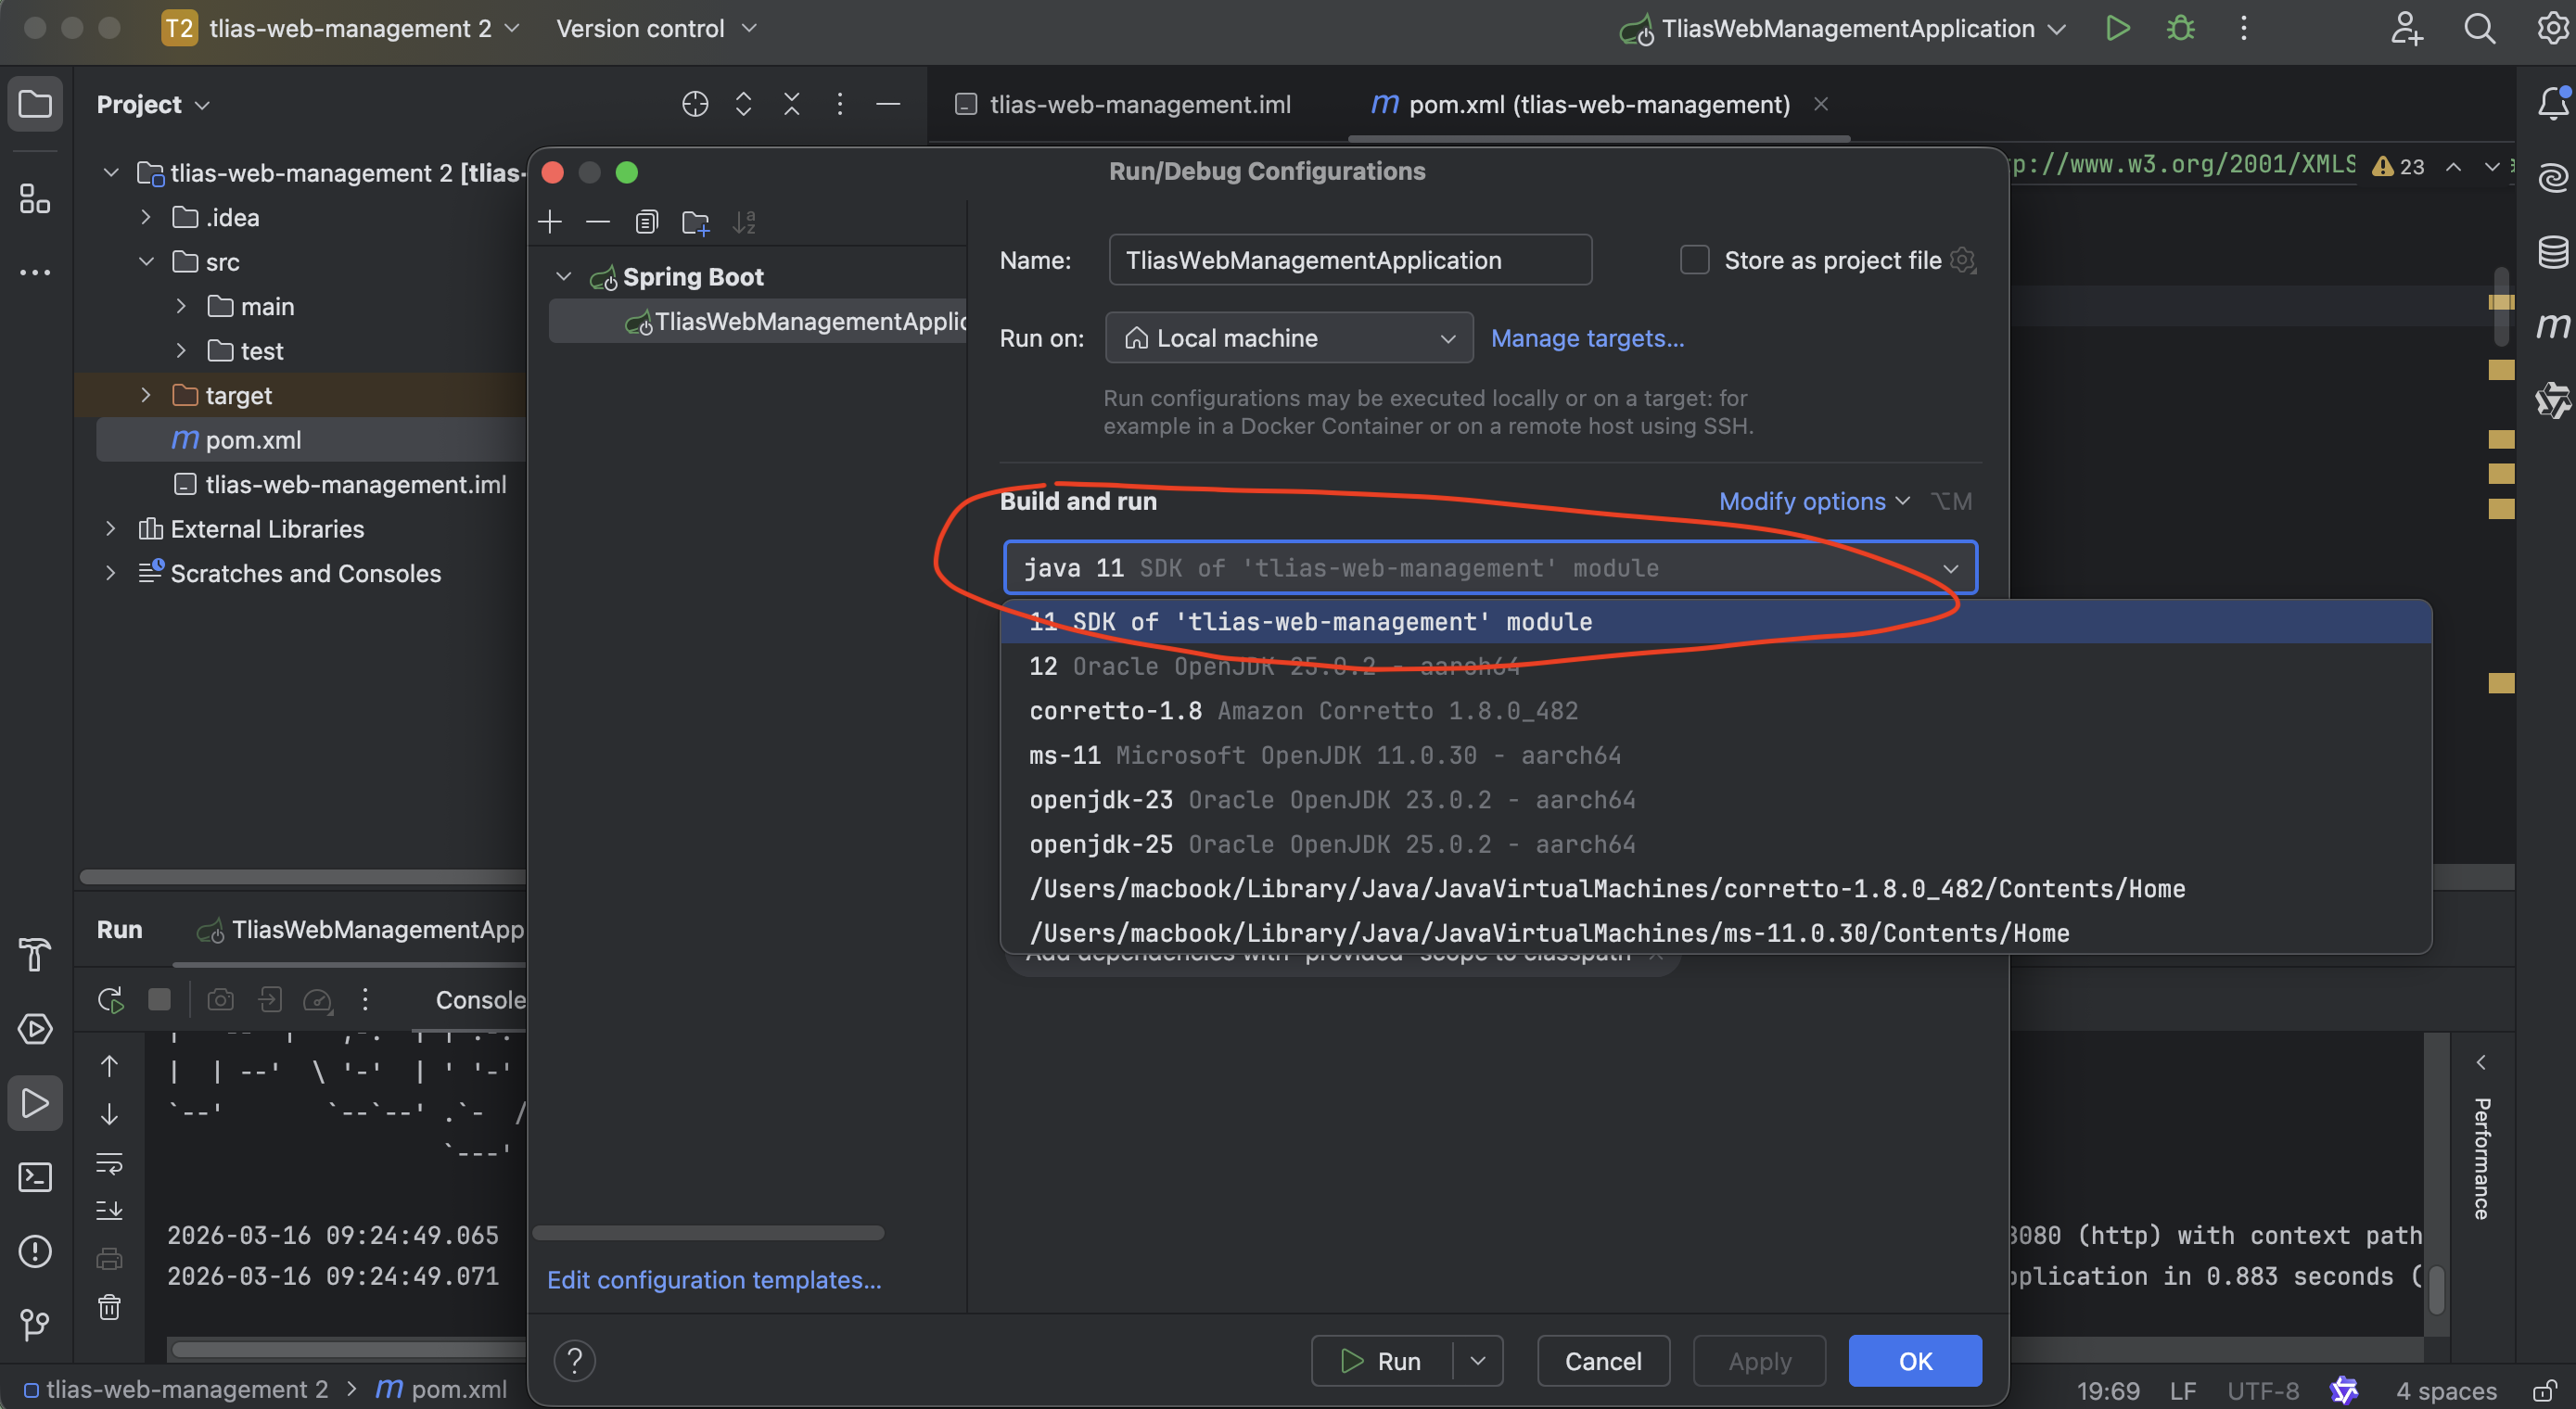Open the Problems tool window icon
Viewport: 2576px width, 1409px height.
pyautogui.click(x=35, y=1251)
